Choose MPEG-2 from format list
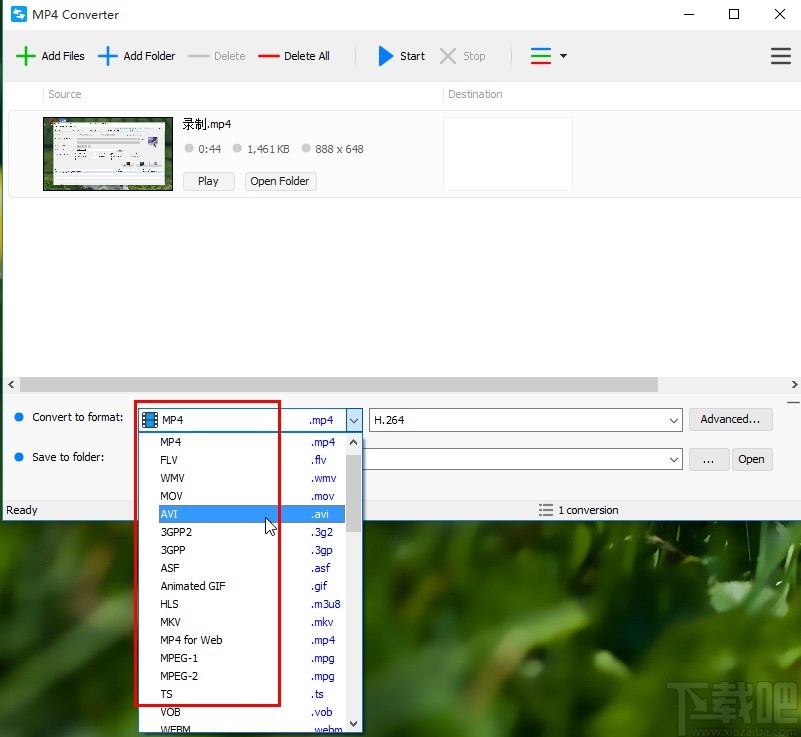This screenshot has height=737, width=801. coord(252,676)
